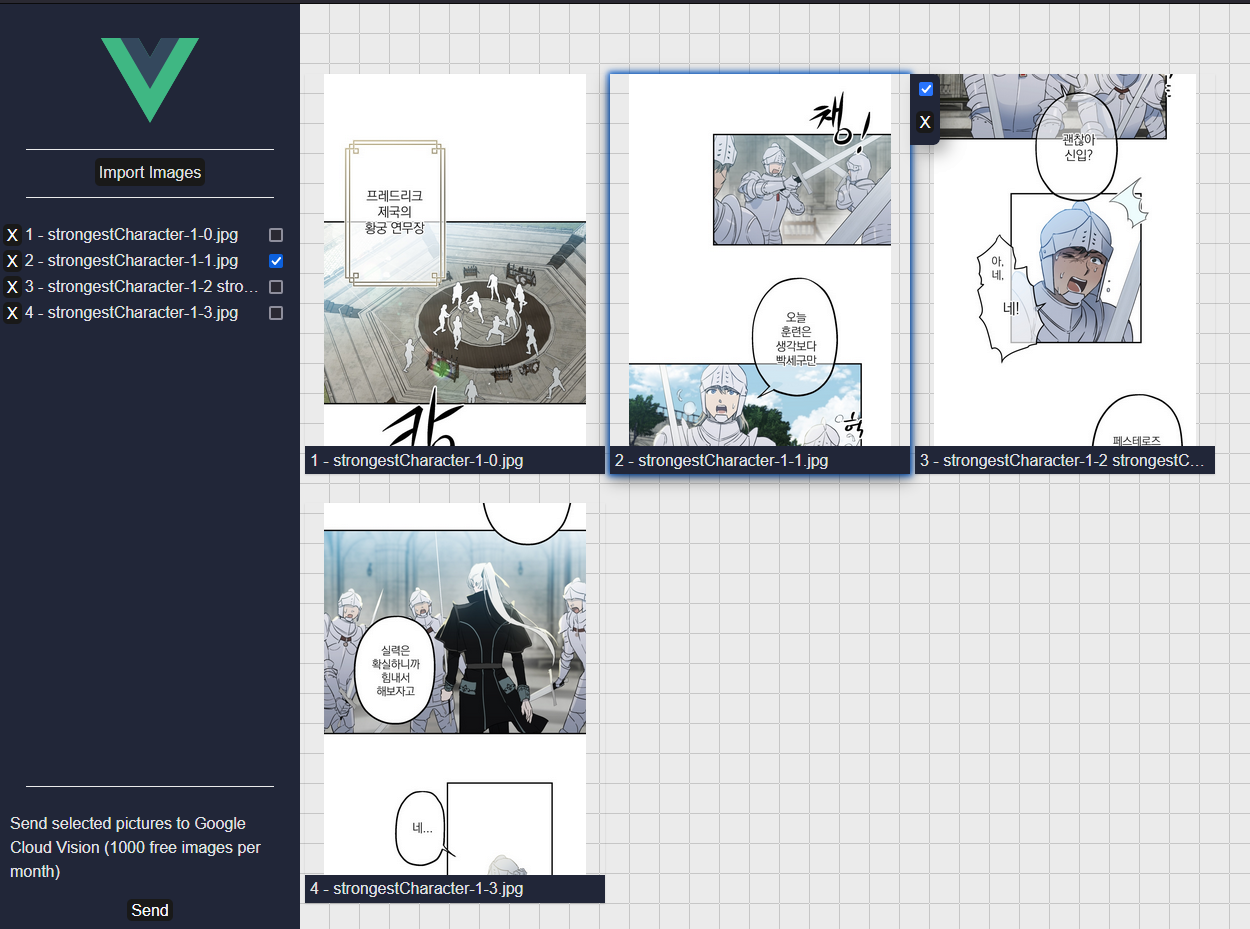The image size is (1250, 929).
Task: Open thumbnail image of strongestCharacter-1-3.jpg
Action: tap(455, 689)
